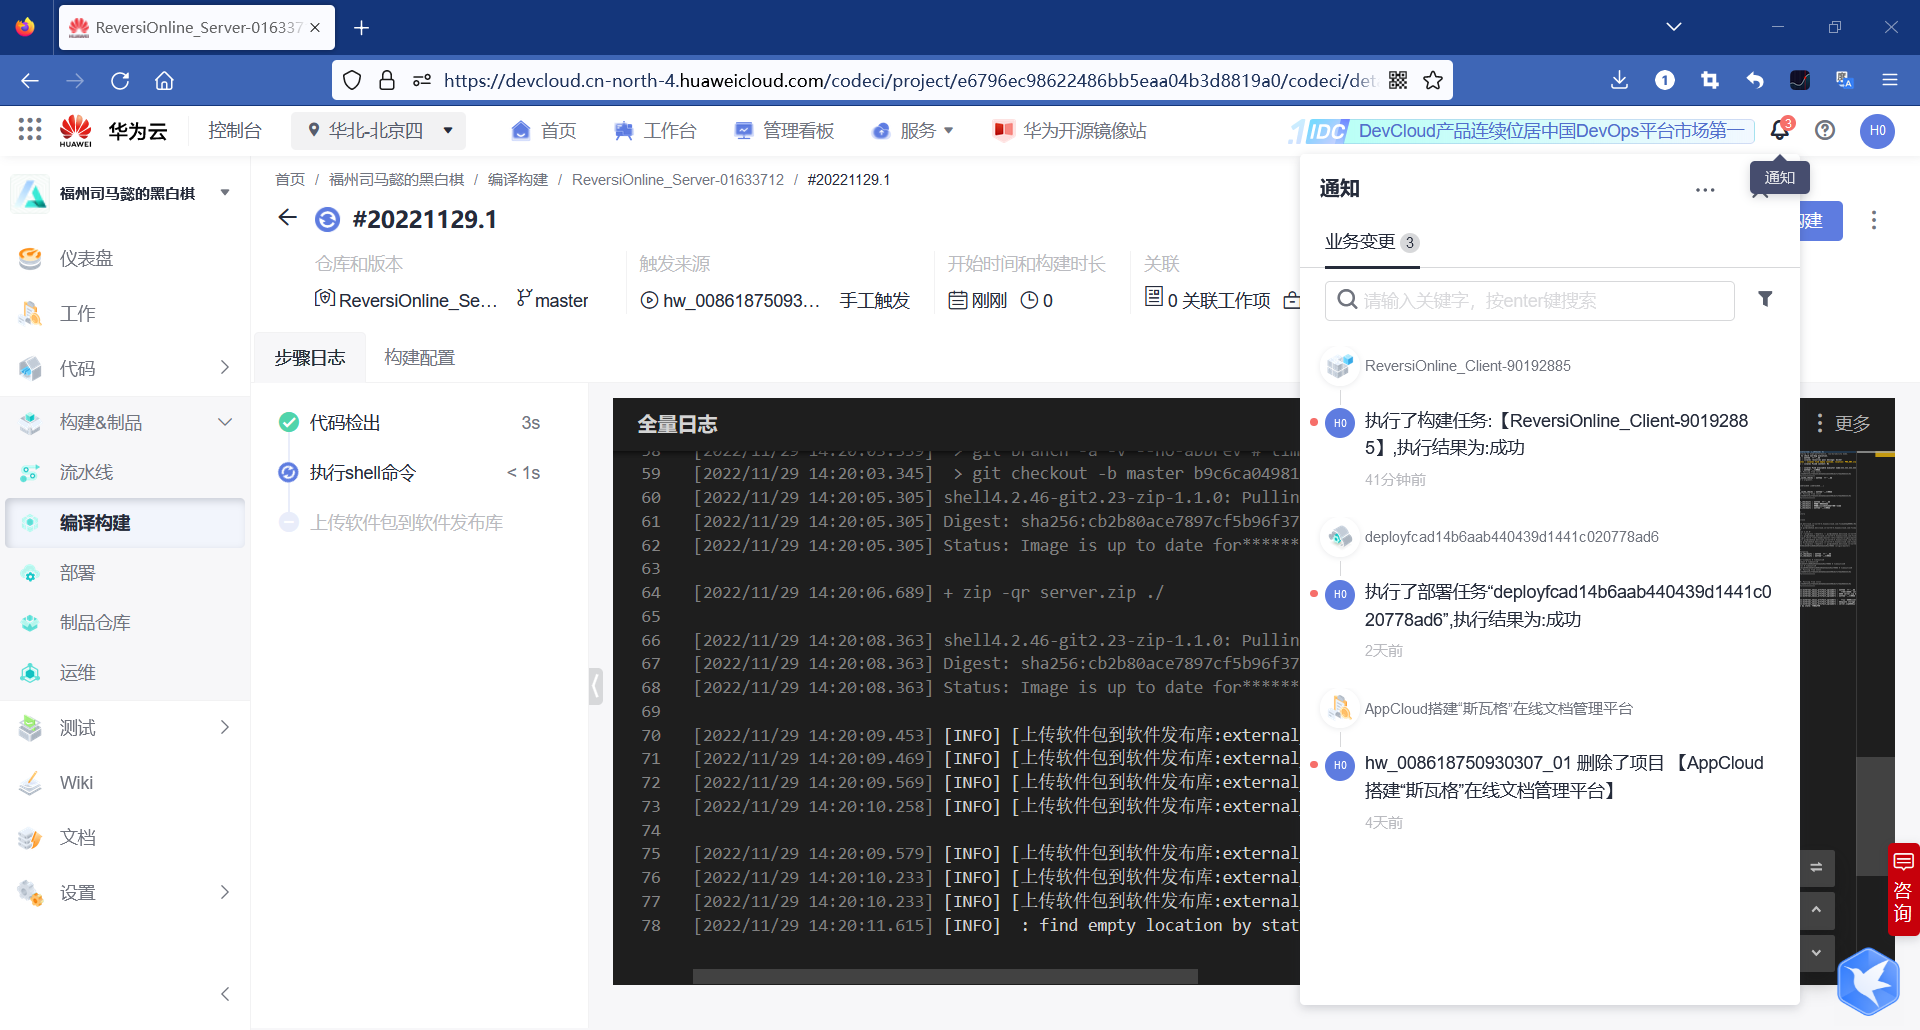Switch to the 构建配置 tab

pos(420,357)
